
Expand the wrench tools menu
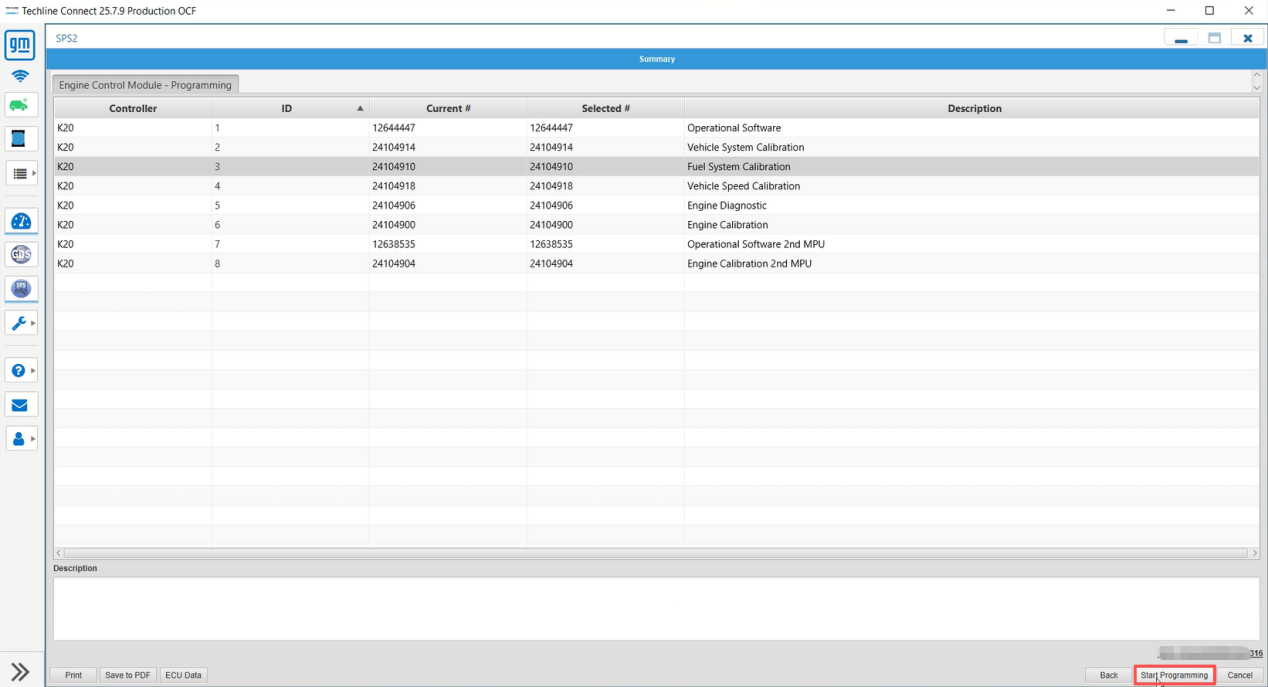click(21, 323)
